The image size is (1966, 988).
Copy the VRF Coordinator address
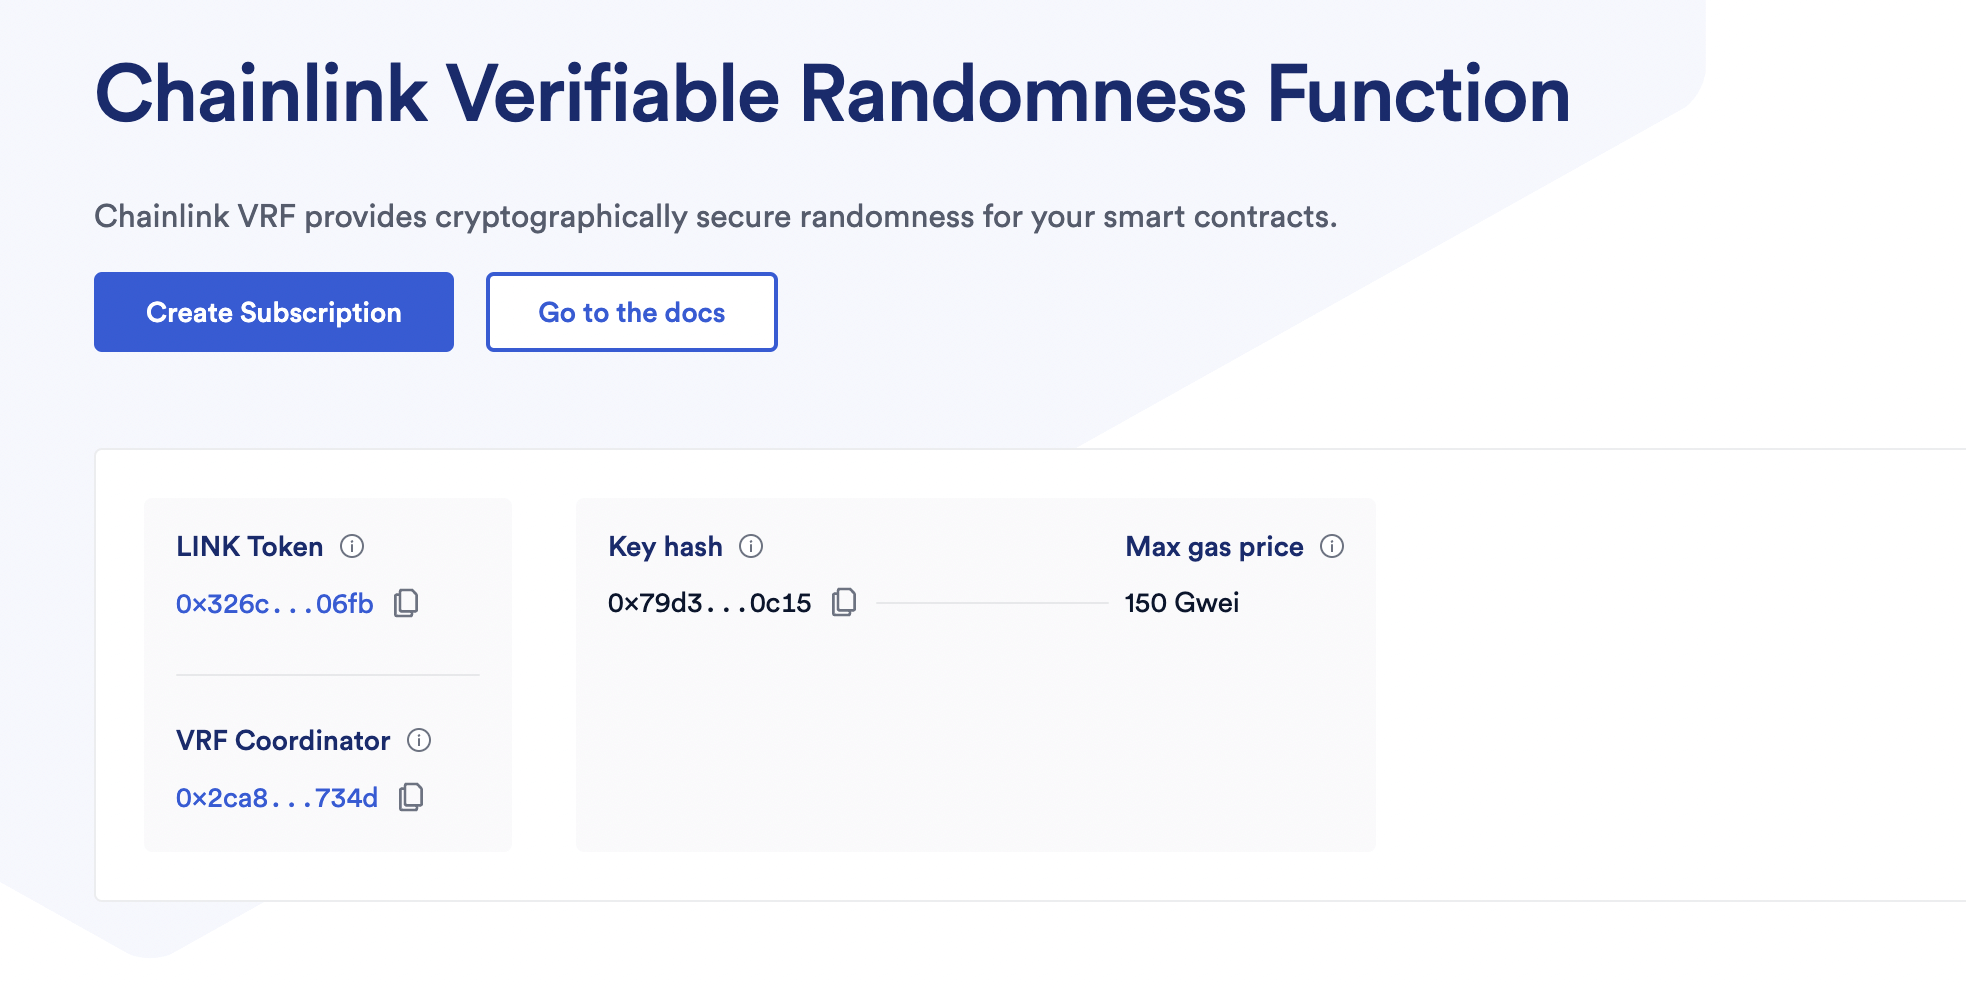point(411,797)
